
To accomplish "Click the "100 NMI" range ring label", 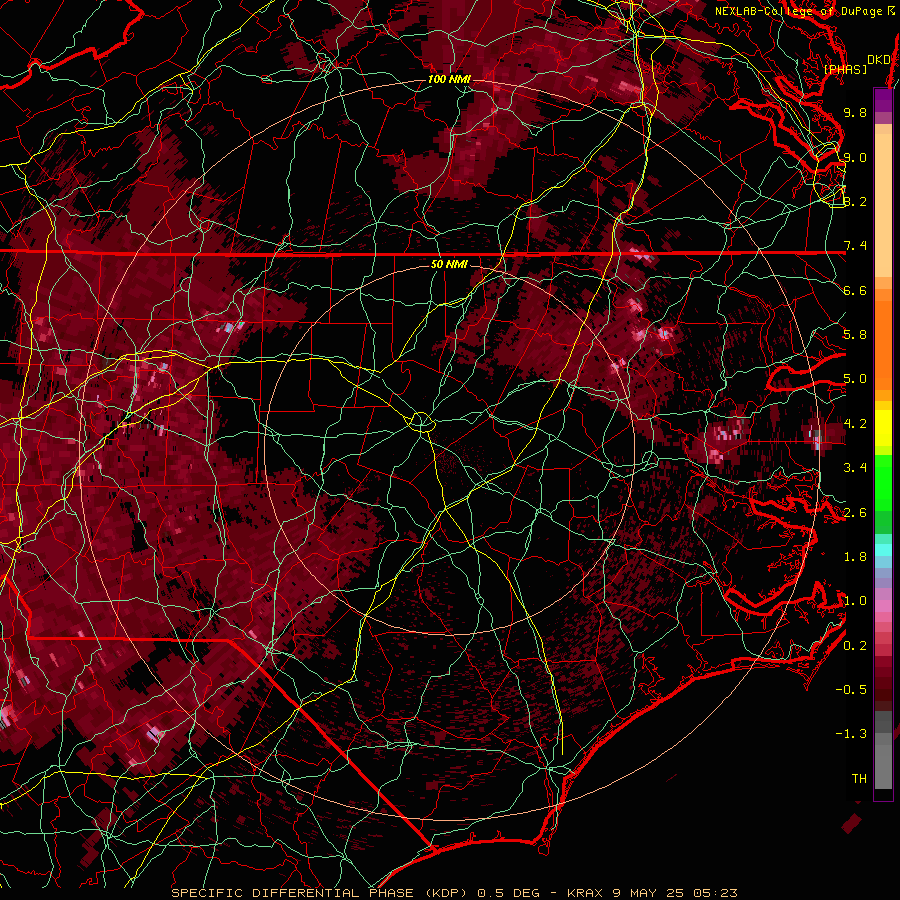I will 449,79.
